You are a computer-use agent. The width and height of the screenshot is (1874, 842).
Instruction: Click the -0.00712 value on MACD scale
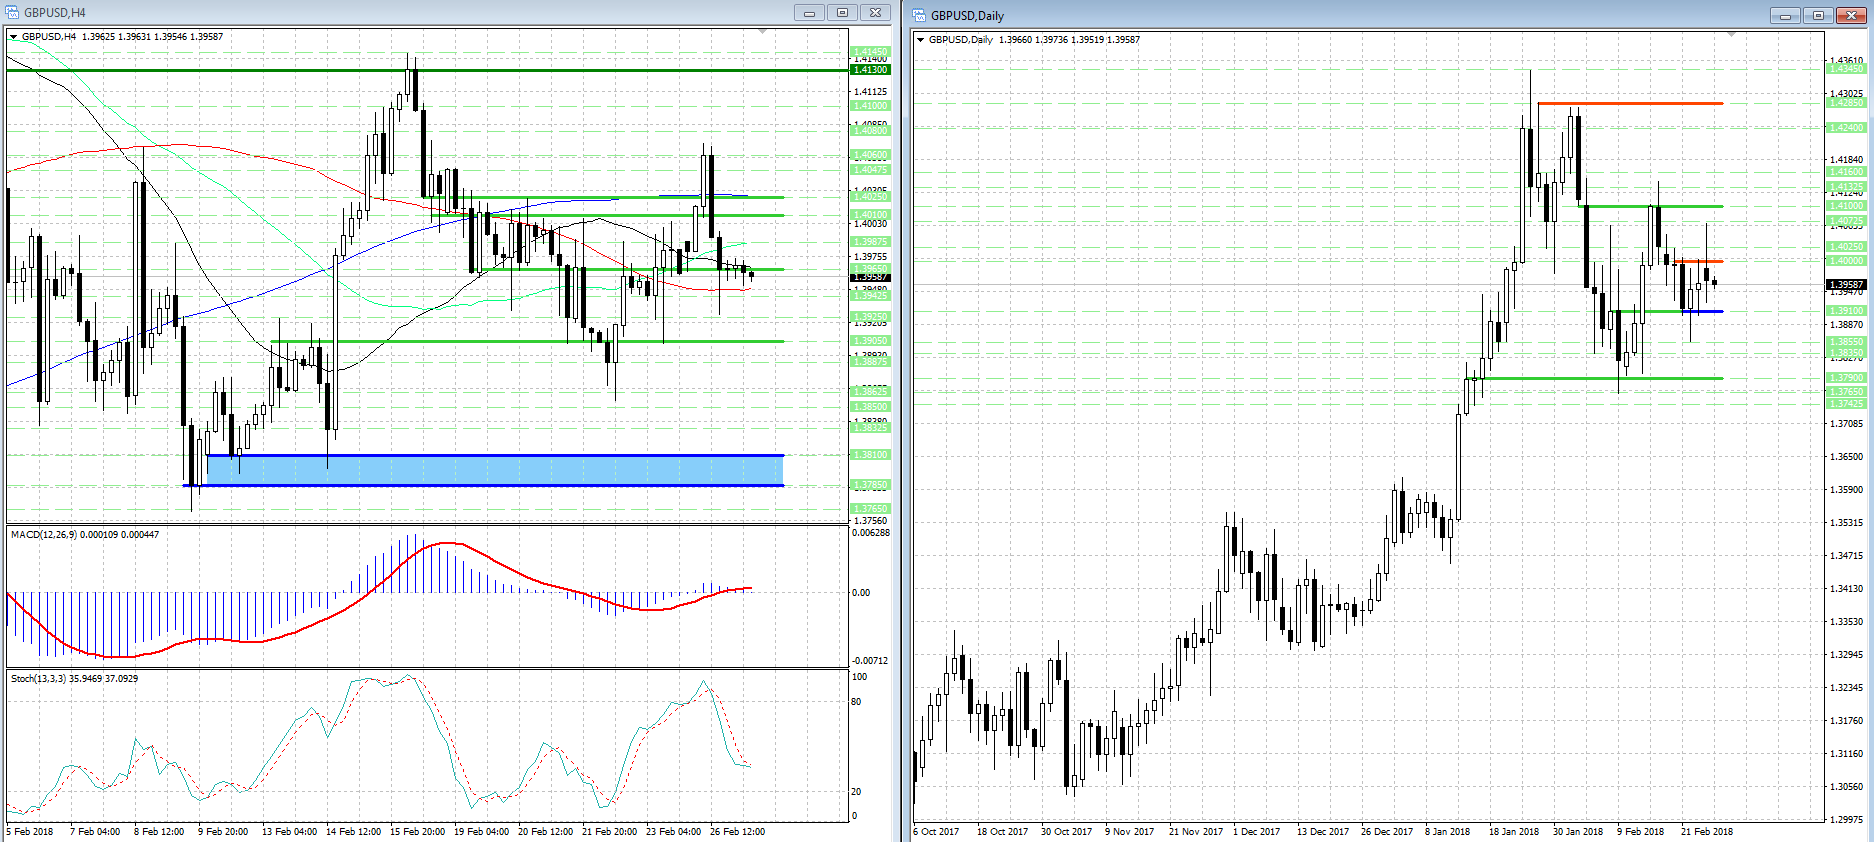click(870, 661)
